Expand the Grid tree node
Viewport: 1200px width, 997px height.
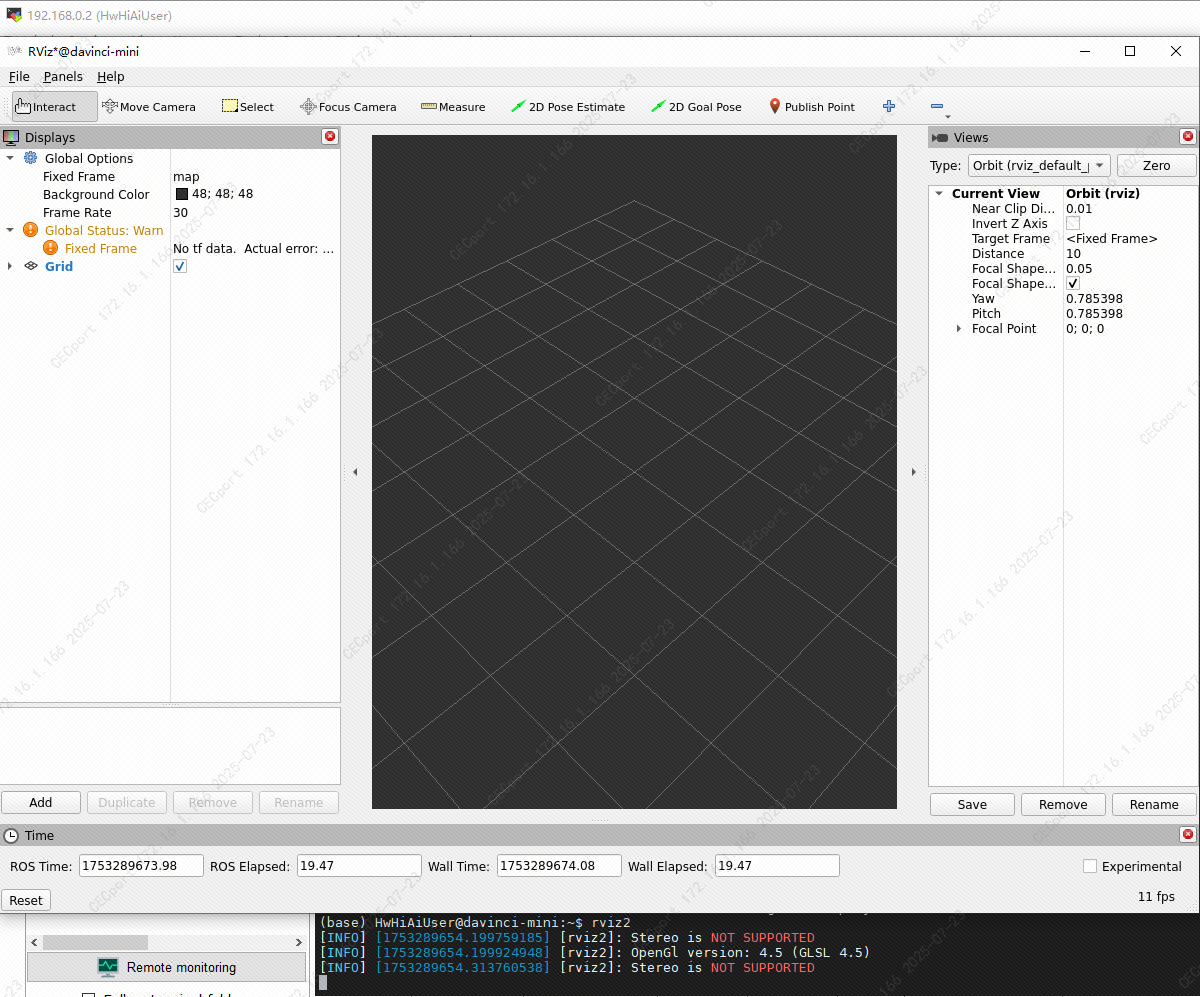[10, 266]
